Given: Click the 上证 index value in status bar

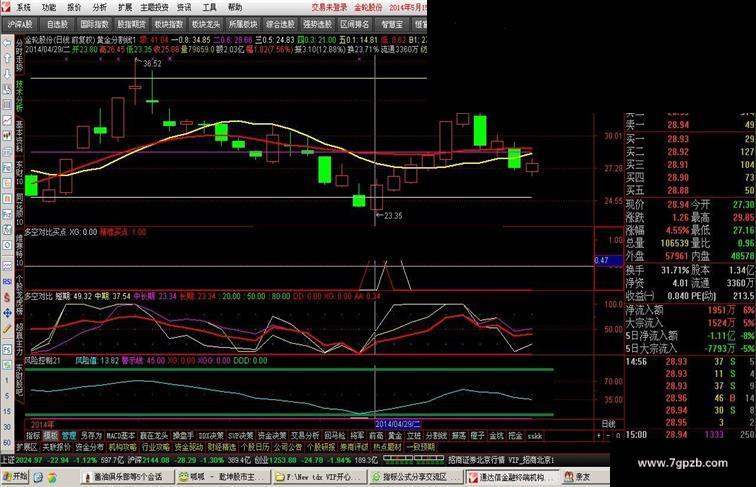Looking at the screenshot, I should pos(29,460).
